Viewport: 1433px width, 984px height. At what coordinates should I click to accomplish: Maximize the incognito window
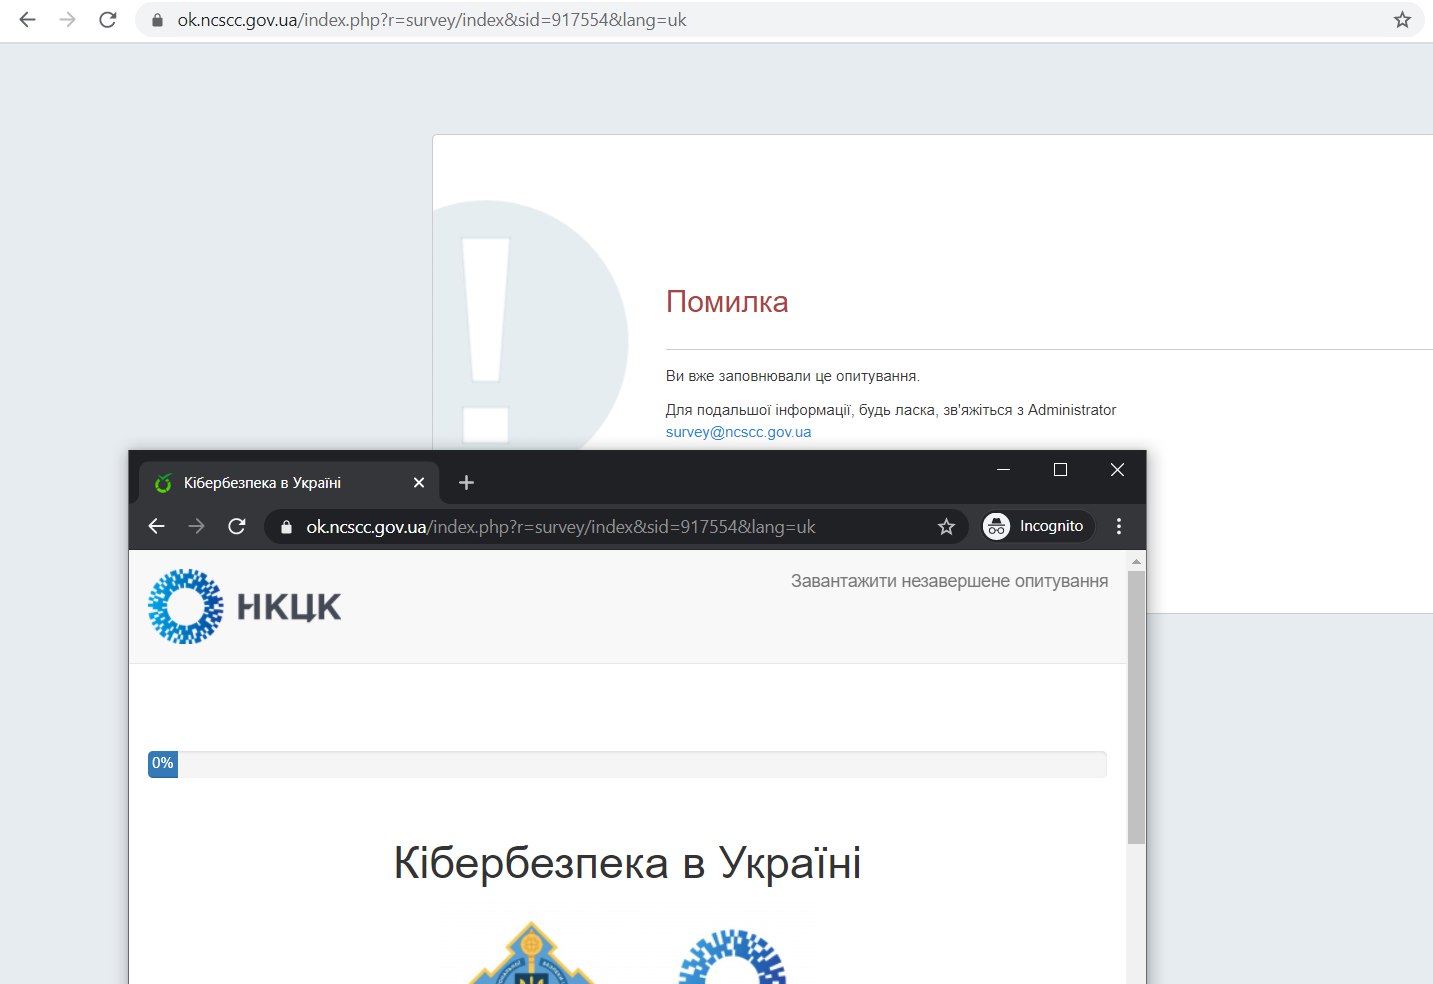[x=1061, y=470]
